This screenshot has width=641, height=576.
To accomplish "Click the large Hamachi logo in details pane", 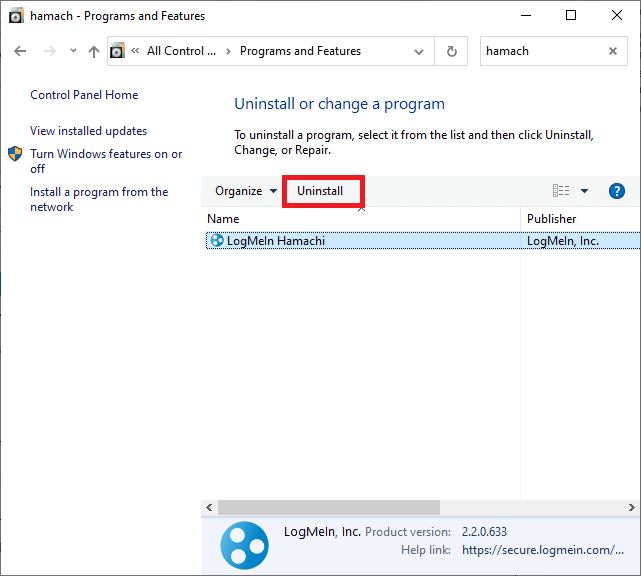I will pos(244,545).
